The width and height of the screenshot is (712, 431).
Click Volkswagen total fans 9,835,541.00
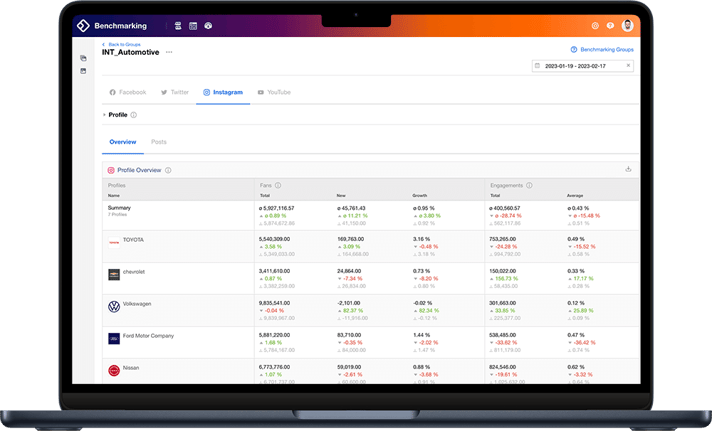pyautogui.click(x=274, y=303)
